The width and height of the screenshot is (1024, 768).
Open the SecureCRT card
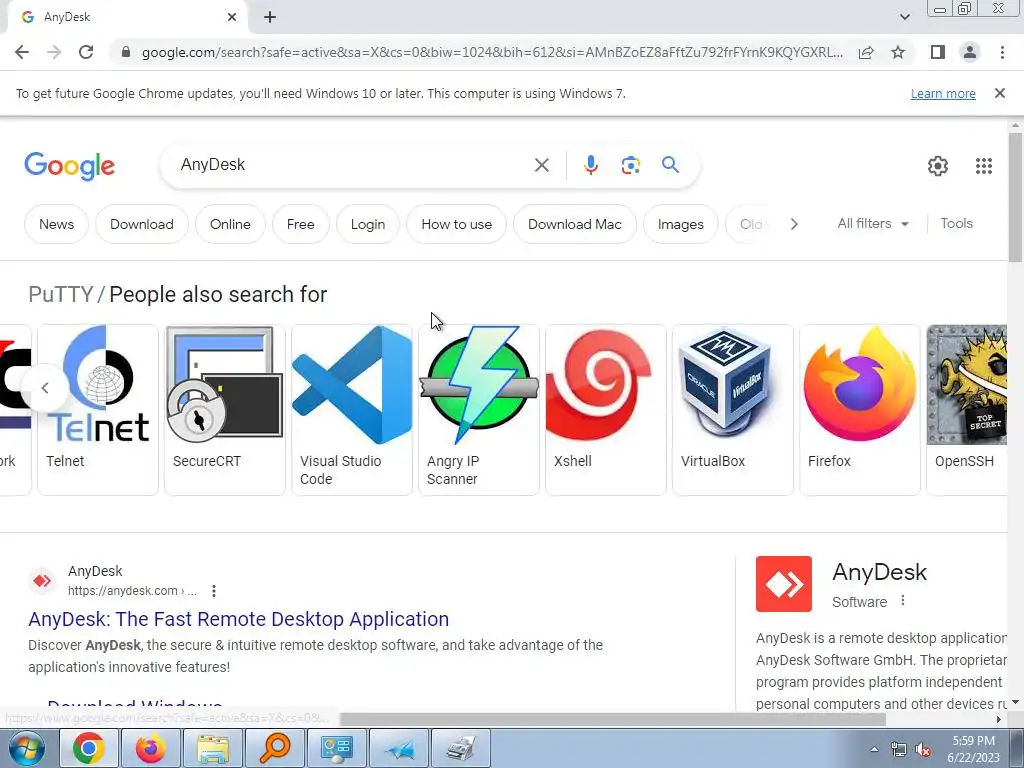[x=225, y=409]
